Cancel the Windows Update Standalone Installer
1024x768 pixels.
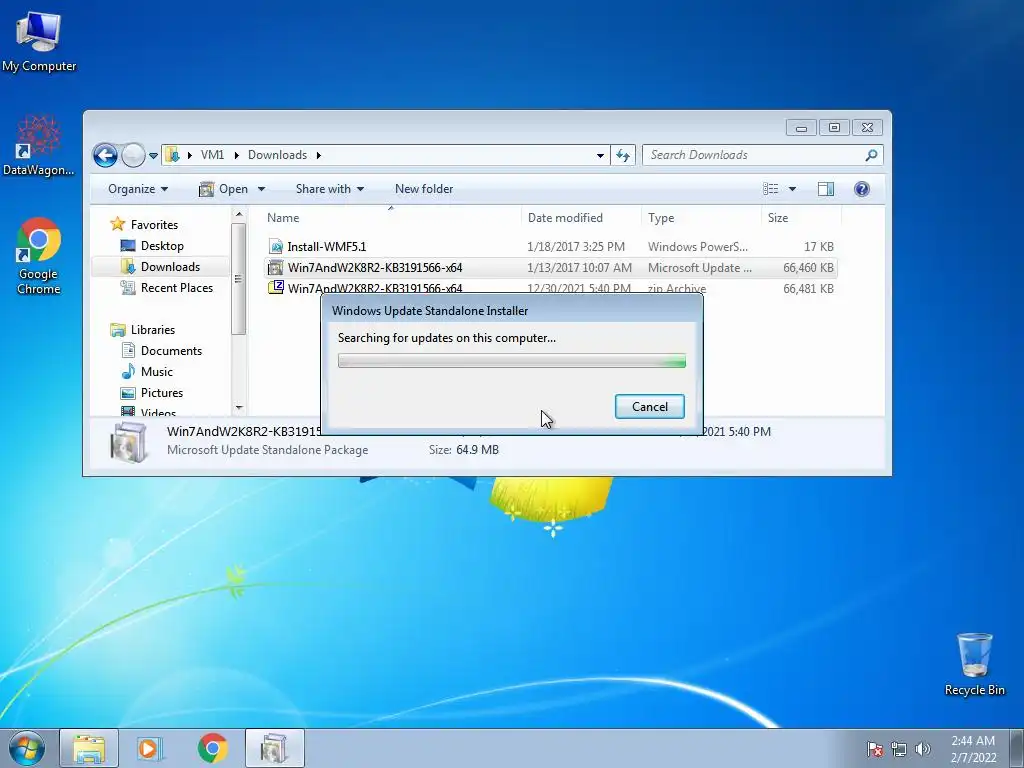coord(649,406)
